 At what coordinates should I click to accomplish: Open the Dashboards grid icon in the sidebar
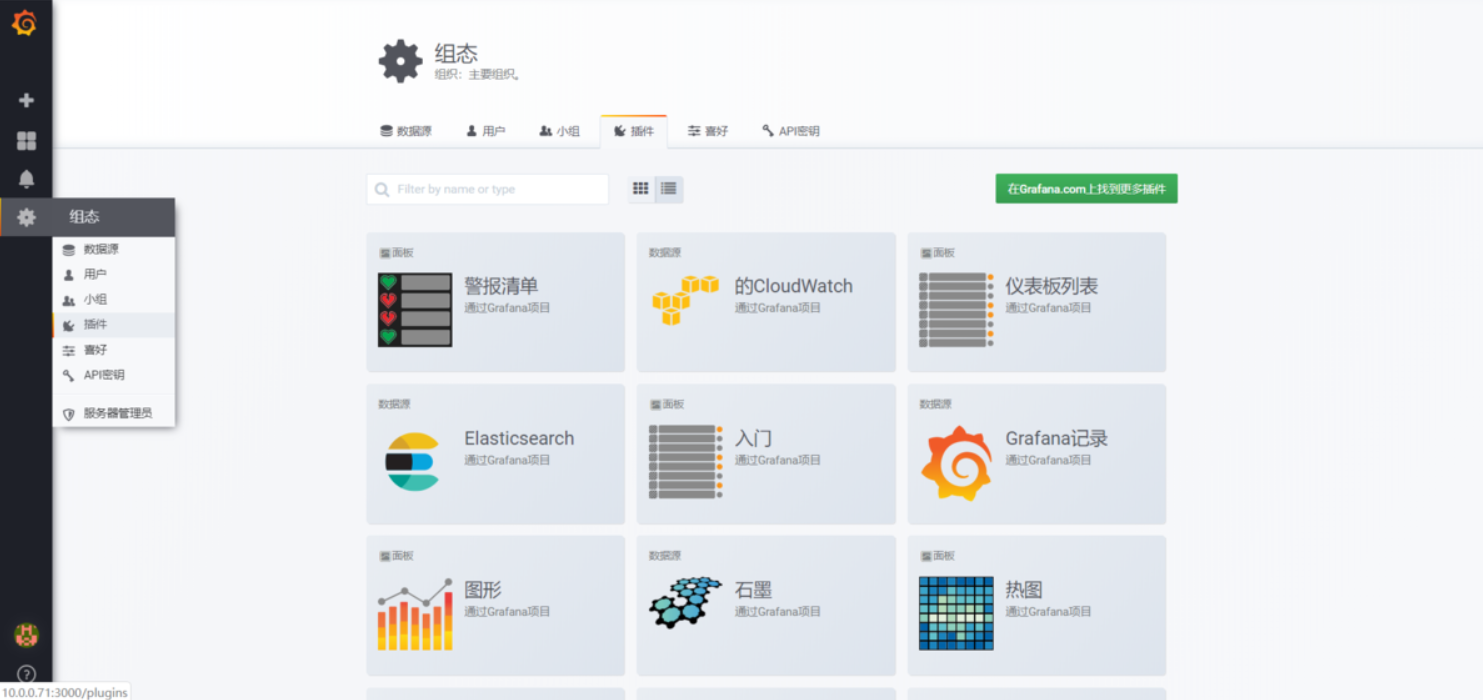pos(27,141)
